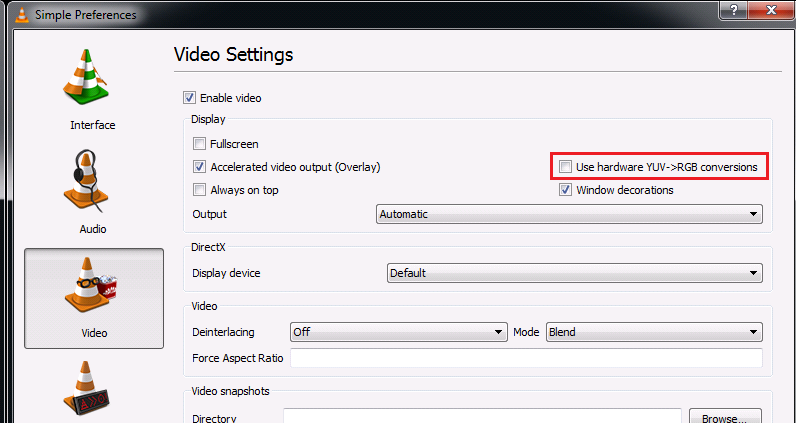Viewport: 796px width, 423px height.
Task: Open the Interface settings cone icon
Action: point(92,80)
